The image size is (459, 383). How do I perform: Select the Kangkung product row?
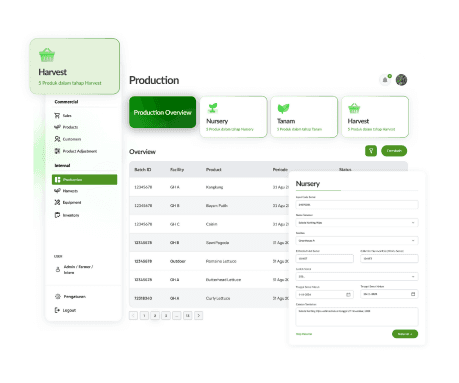pos(209,187)
